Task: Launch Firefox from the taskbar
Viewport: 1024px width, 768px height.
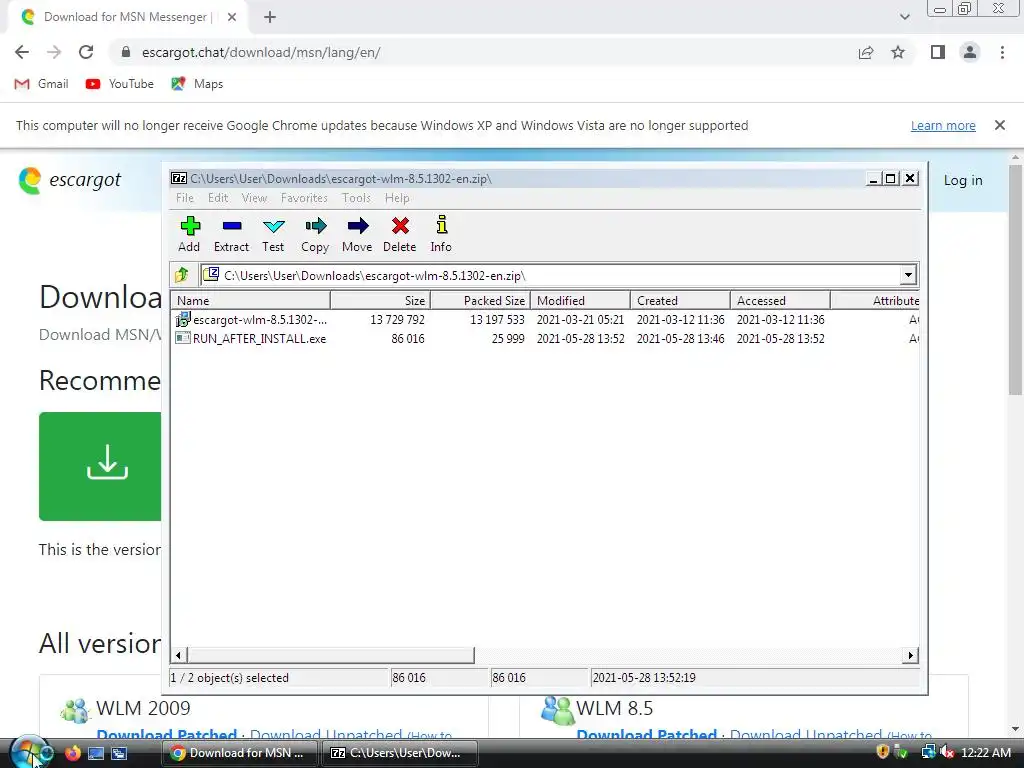Action: 72,753
